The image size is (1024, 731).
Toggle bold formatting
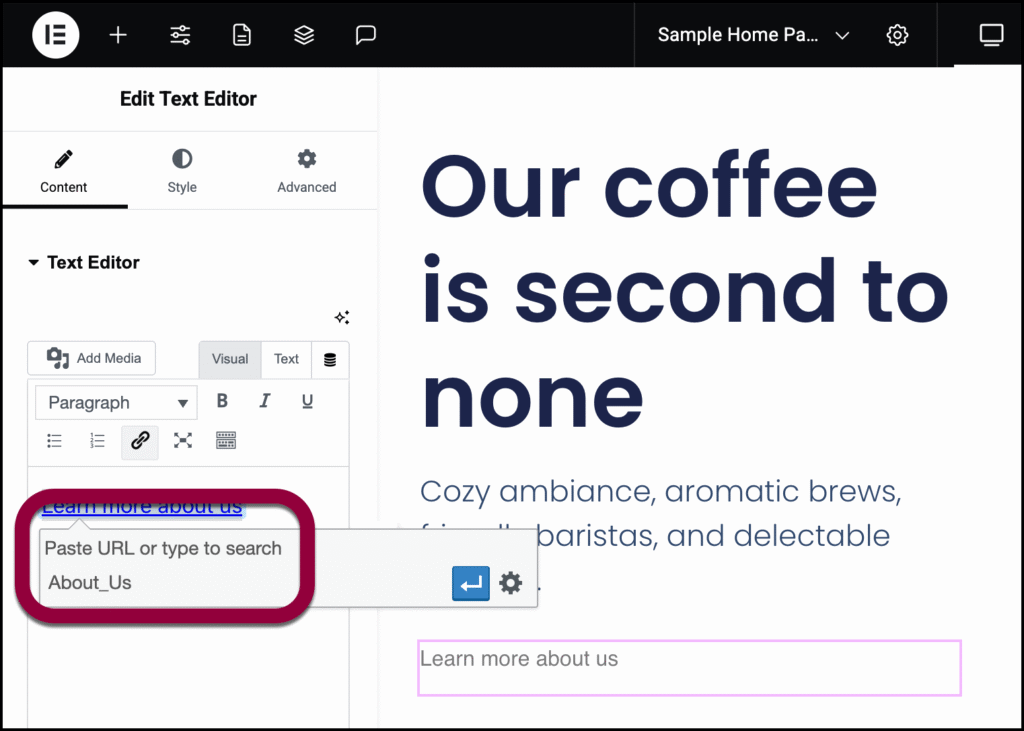pyautogui.click(x=222, y=400)
